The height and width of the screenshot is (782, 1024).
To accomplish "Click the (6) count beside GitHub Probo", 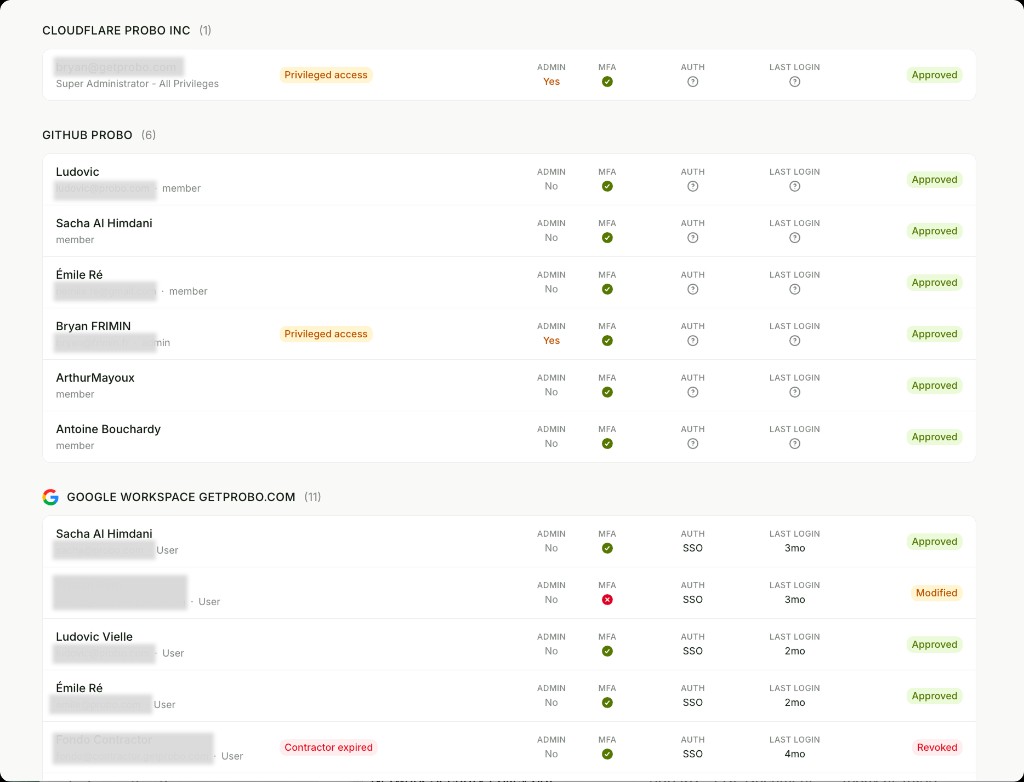I will 149,135.
